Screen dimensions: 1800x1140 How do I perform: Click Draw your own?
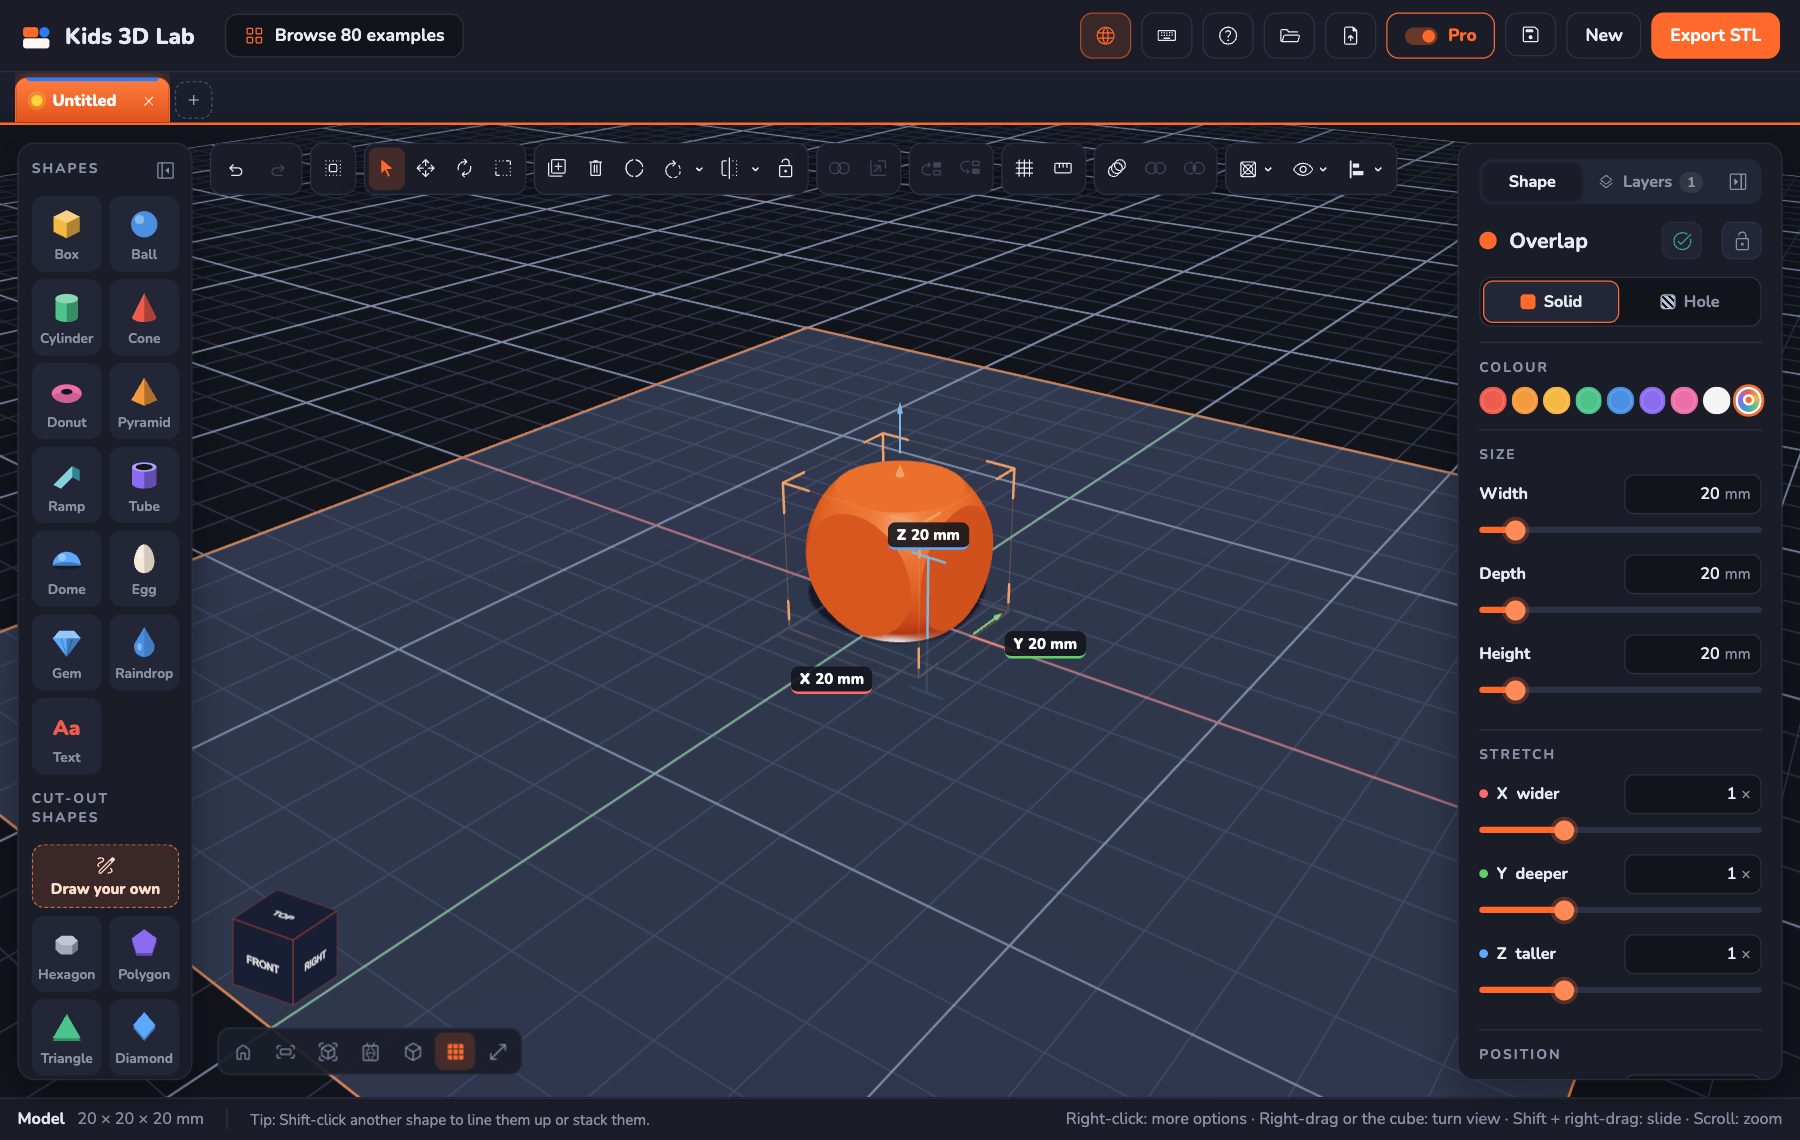tap(105, 876)
